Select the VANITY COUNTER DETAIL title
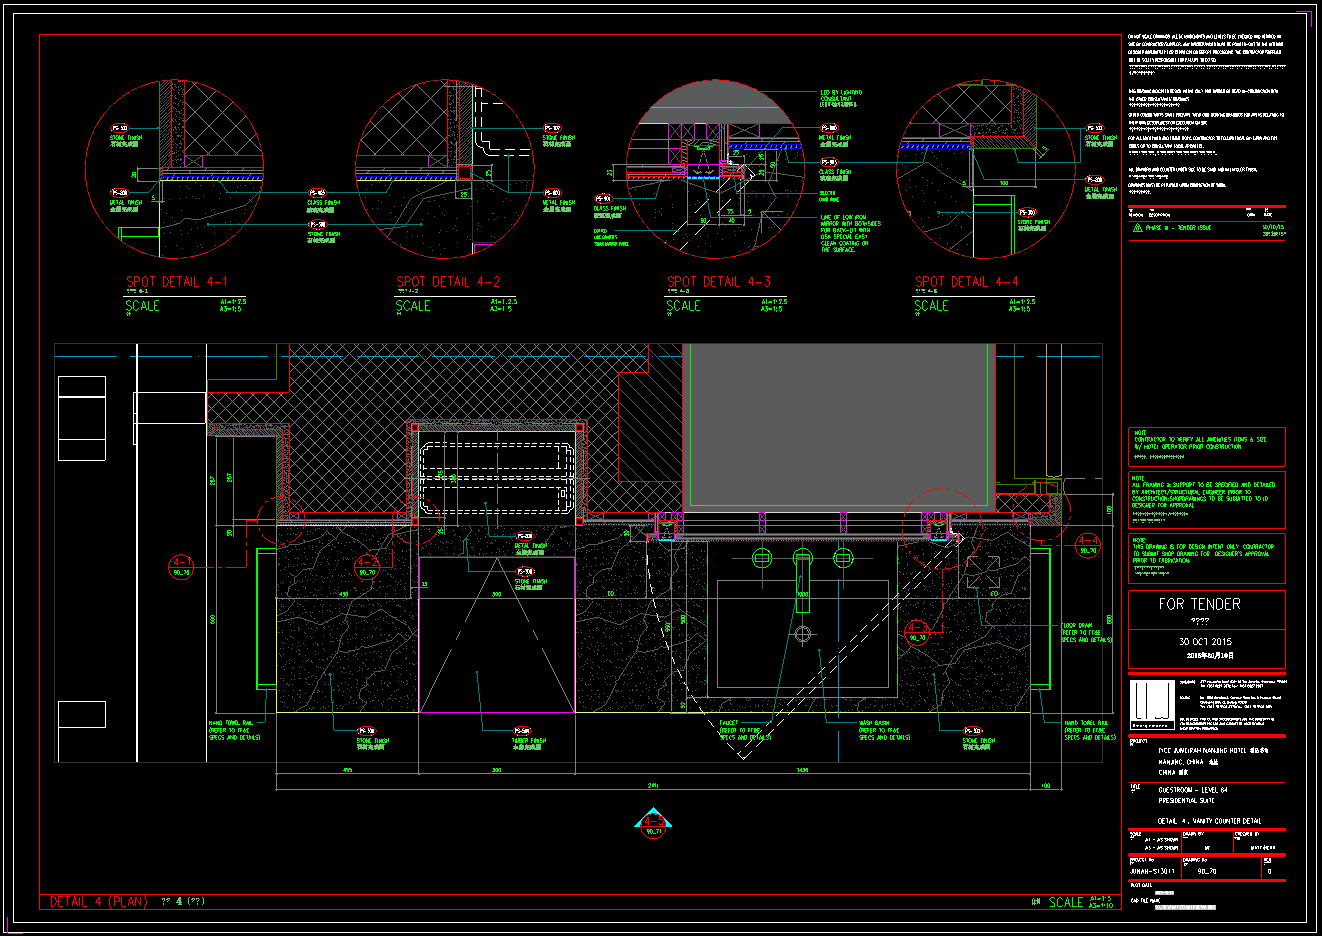This screenshot has width=1322, height=936. click(1209, 821)
